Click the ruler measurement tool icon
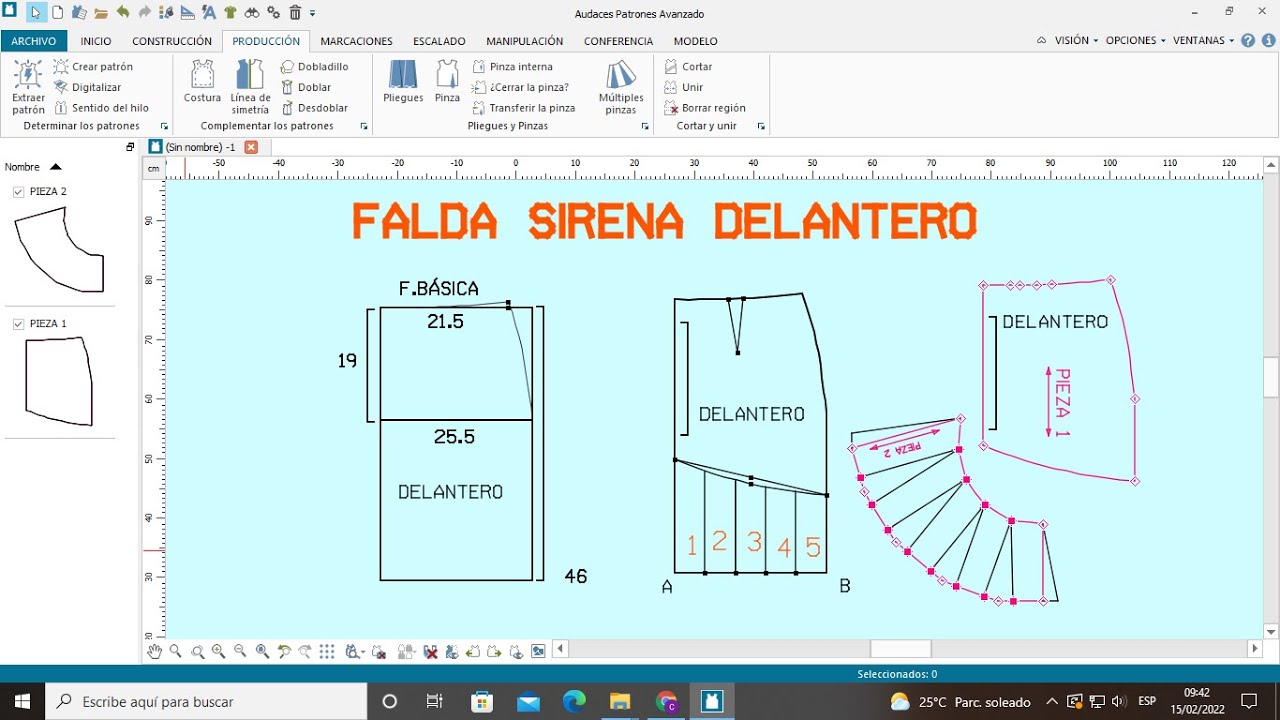This screenshot has width=1280, height=720. (187, 12)
